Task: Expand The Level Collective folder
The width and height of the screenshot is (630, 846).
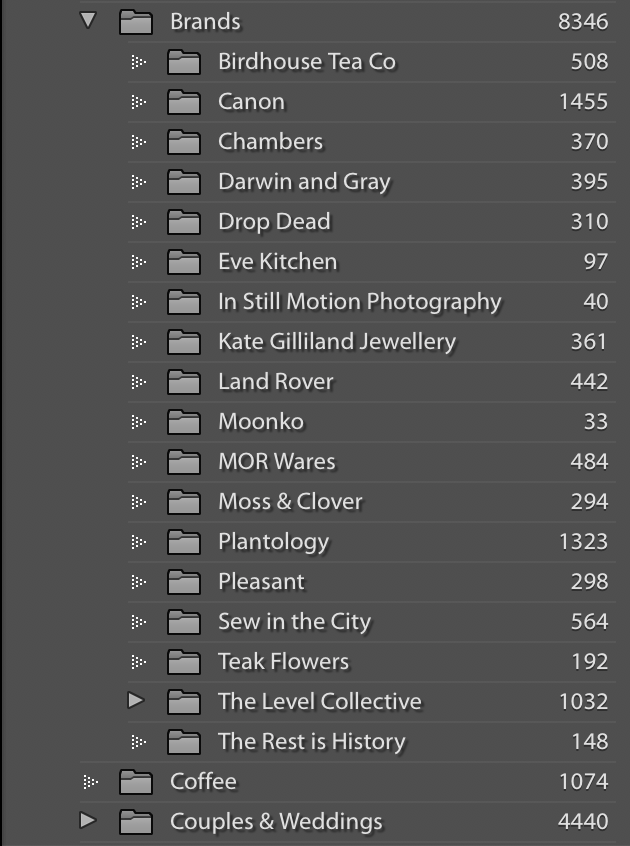Action: [x=136, y=700]
